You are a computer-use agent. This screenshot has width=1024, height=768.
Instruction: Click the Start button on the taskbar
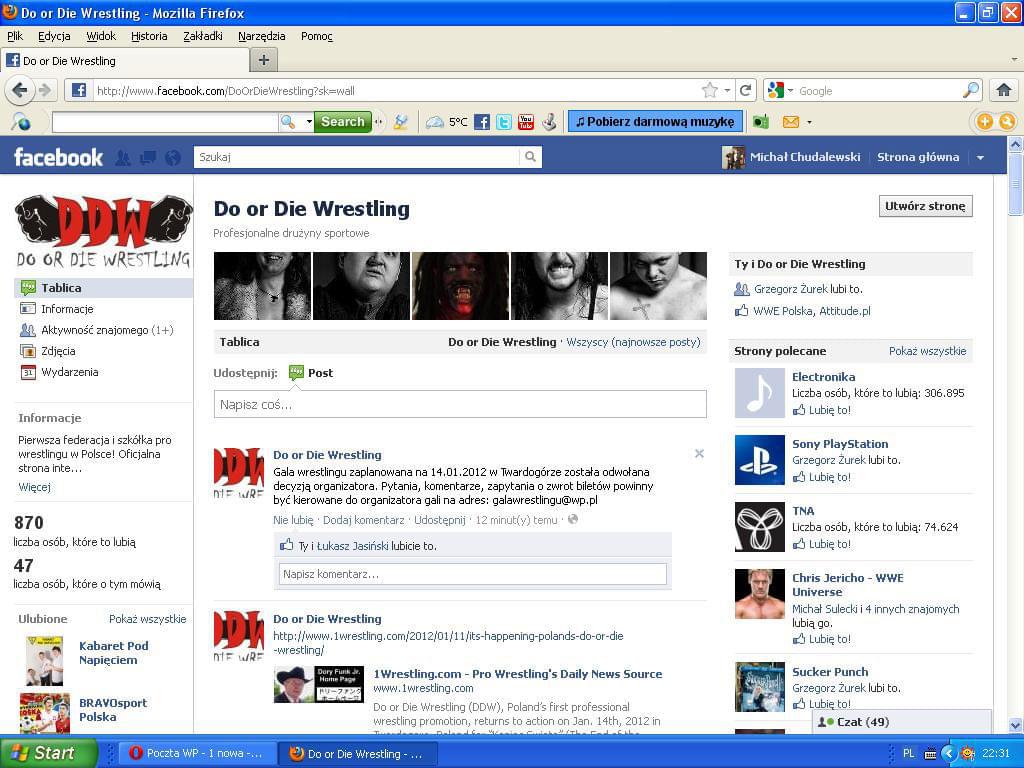pos(48,753)
